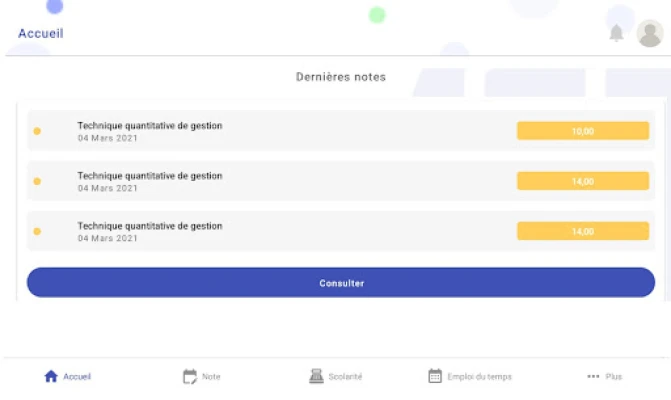Click the Consulter button

tap(341, 283)
